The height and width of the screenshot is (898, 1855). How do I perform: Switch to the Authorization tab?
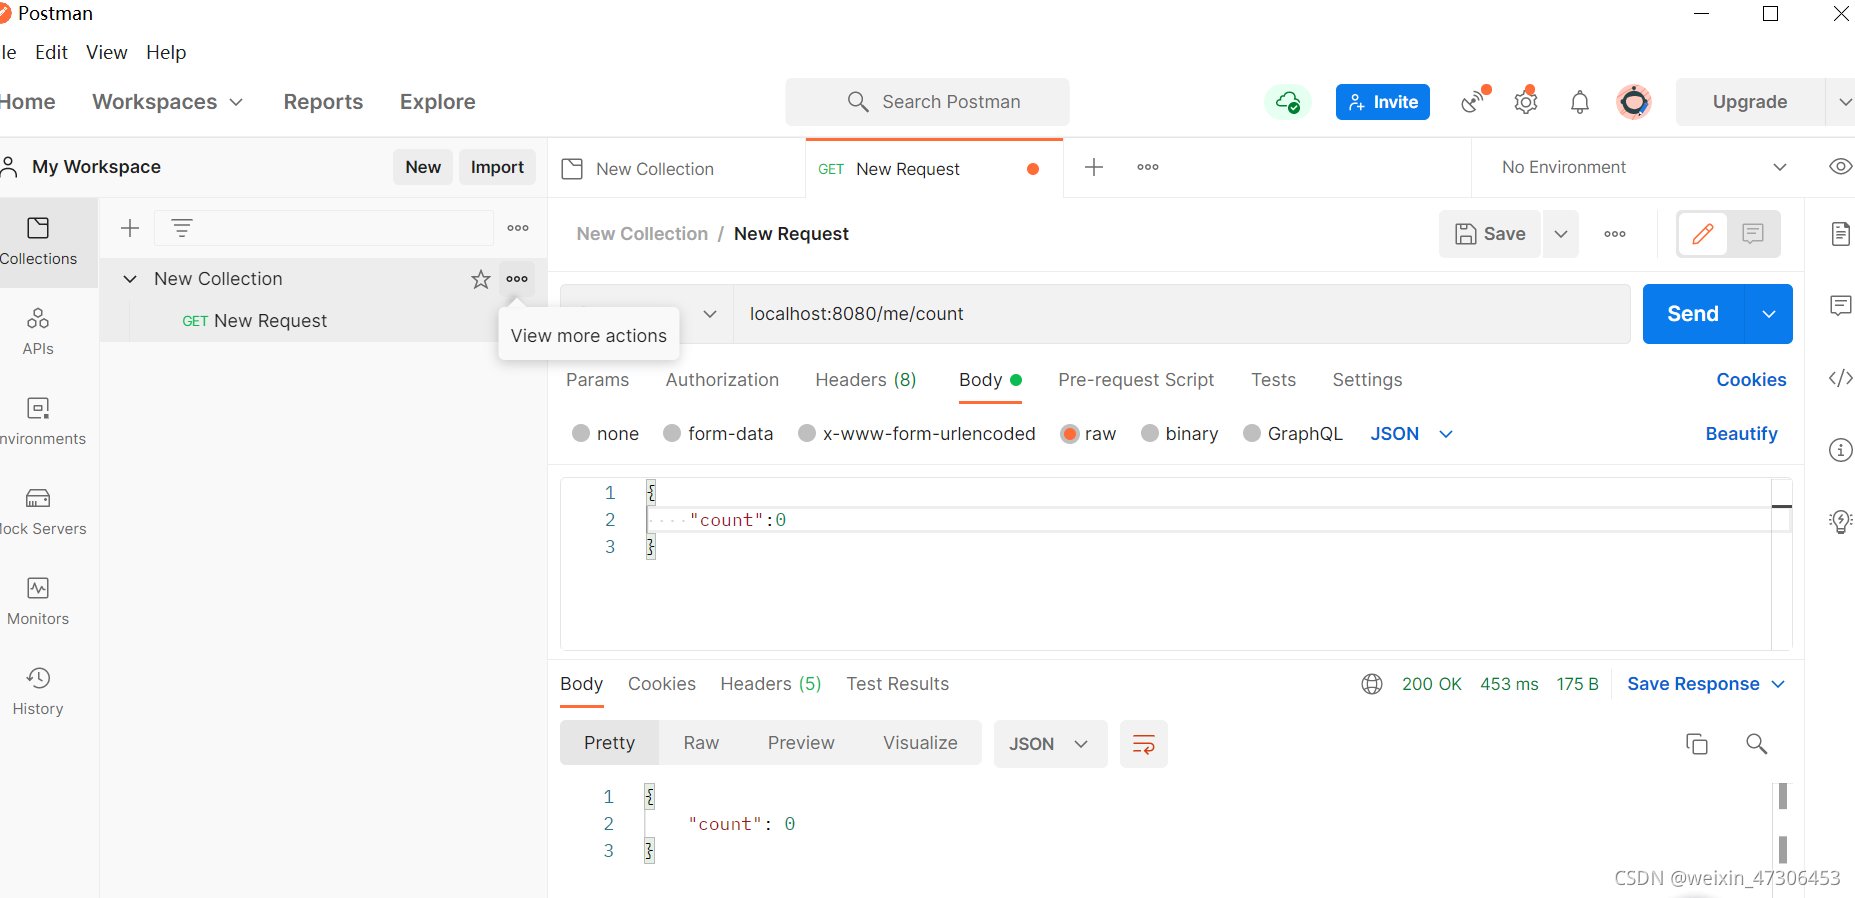(722, 380)
